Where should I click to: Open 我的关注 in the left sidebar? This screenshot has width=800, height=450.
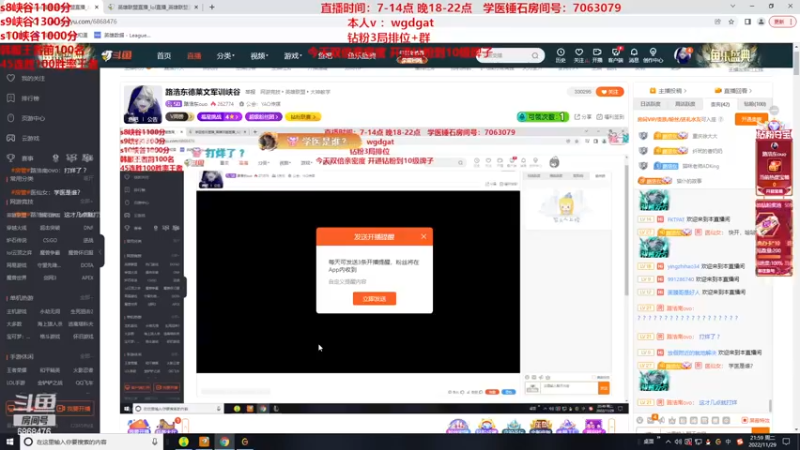coord(27,79)
